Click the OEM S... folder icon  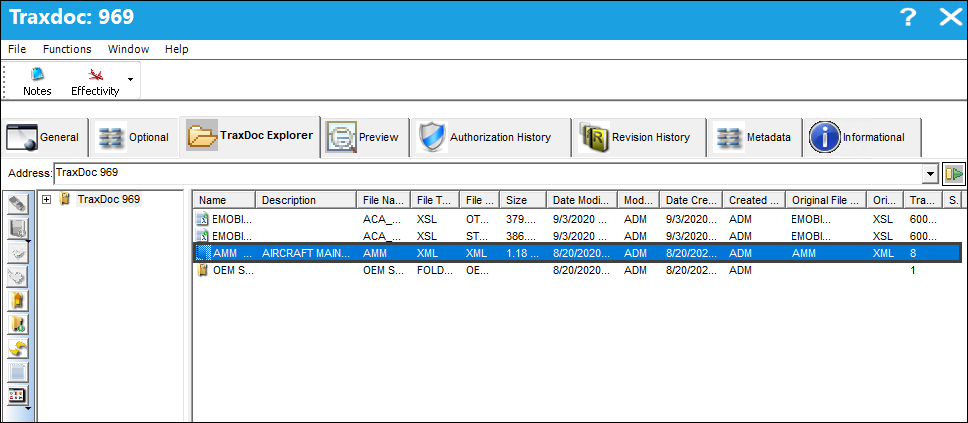click(202, 270)
